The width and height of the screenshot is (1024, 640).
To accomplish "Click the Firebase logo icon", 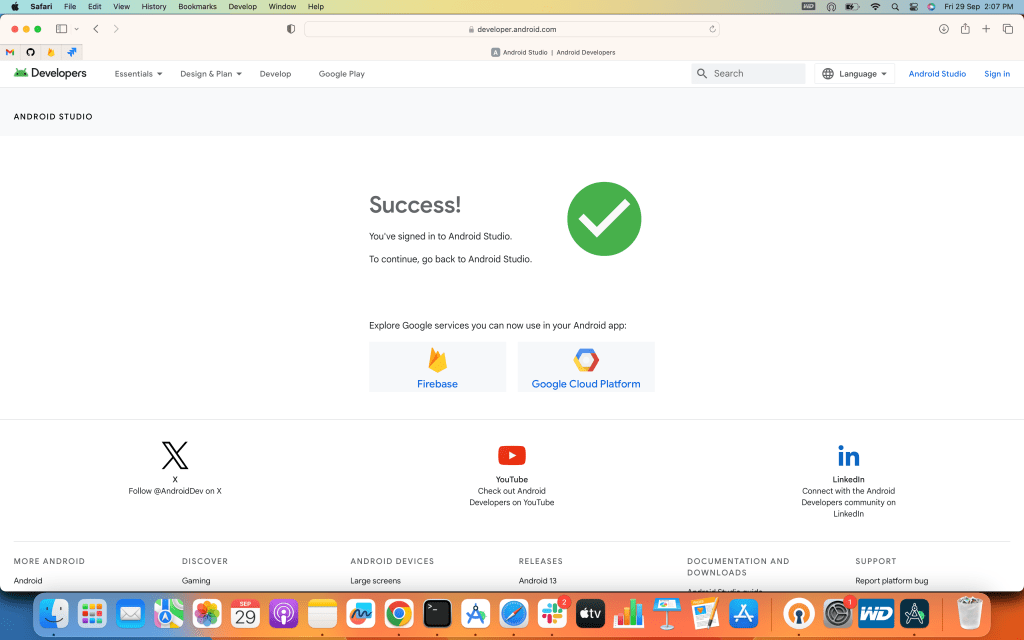I will [437, 360].
